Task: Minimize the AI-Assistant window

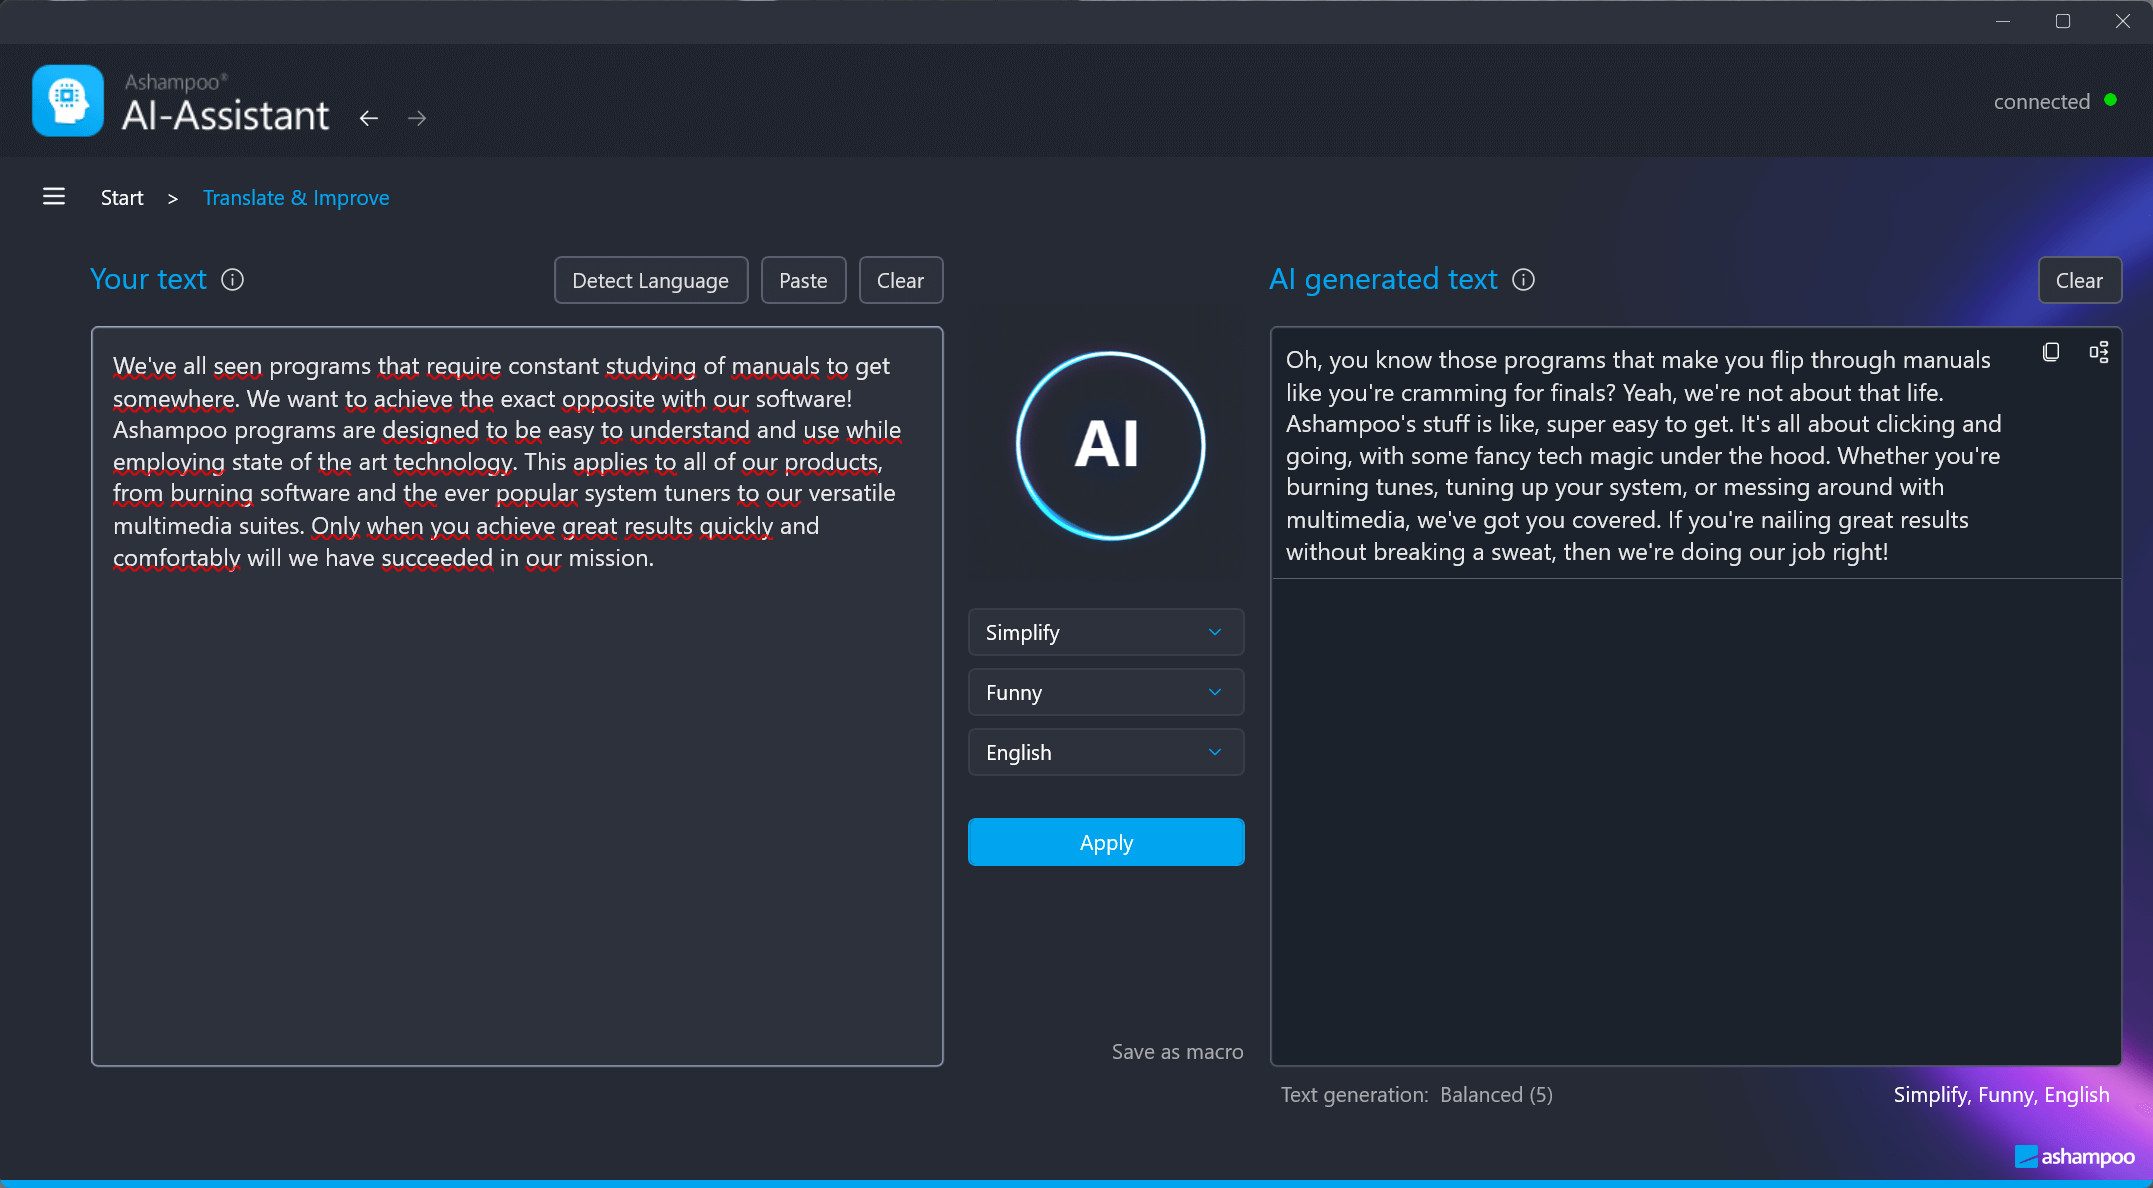Action: 2002,21
